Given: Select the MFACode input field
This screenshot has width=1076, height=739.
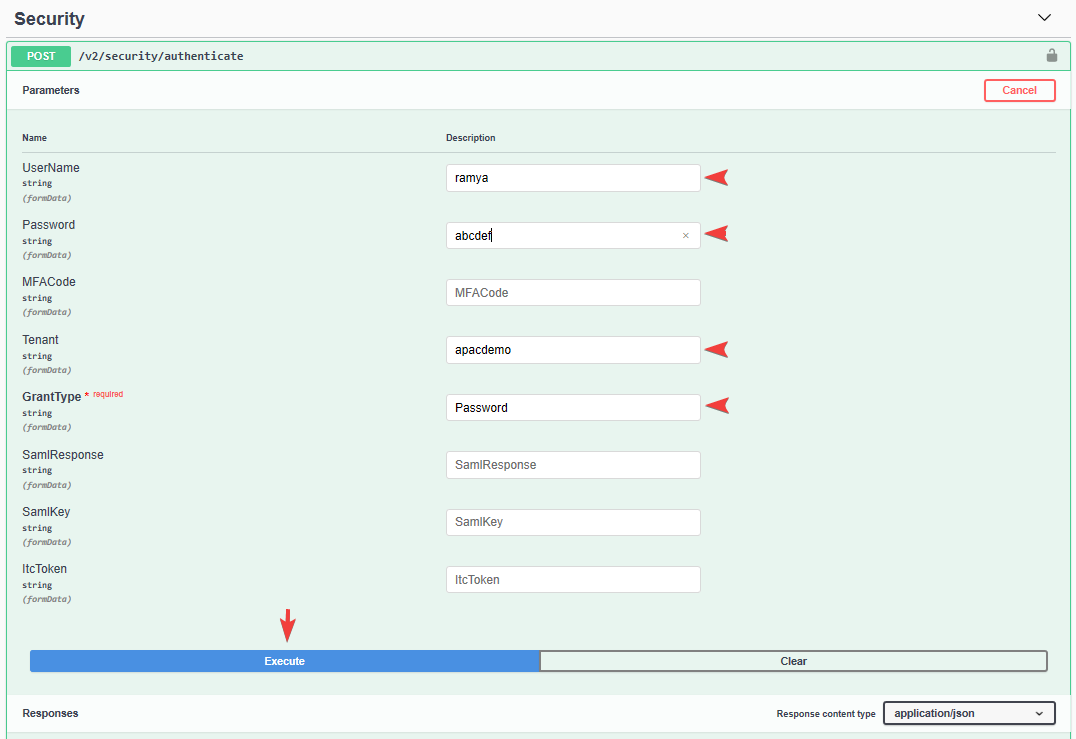Looking at the screenshot, I should (573, 292).
